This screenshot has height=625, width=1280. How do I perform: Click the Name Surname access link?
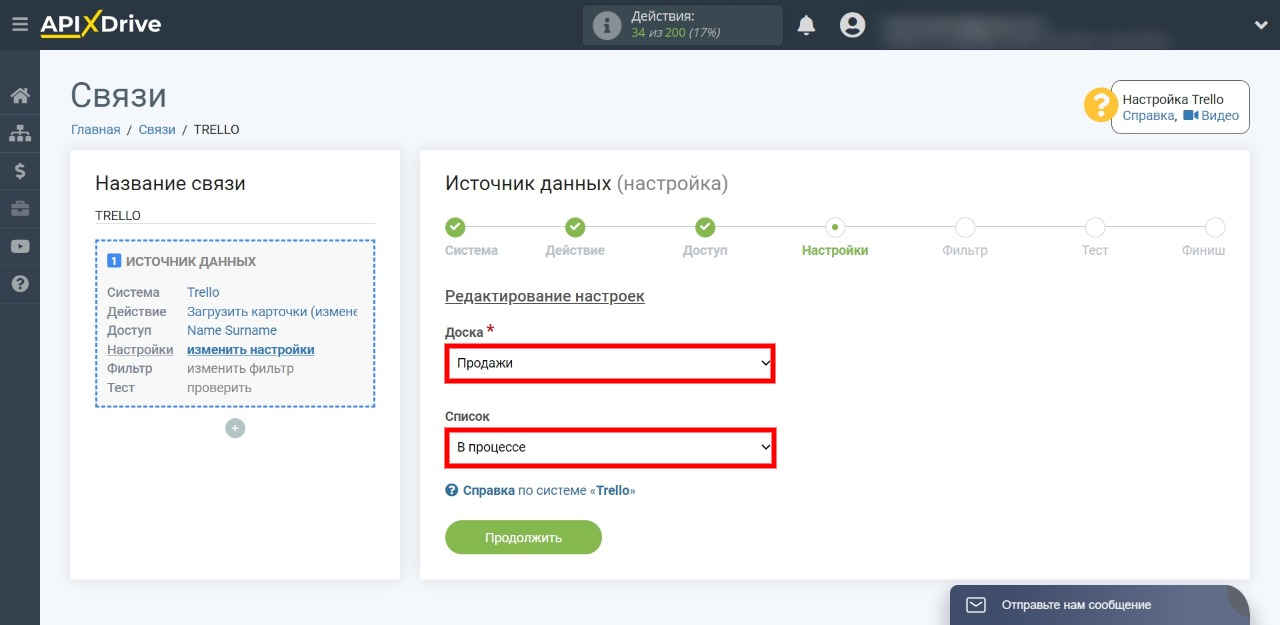(x=232, y=331)
